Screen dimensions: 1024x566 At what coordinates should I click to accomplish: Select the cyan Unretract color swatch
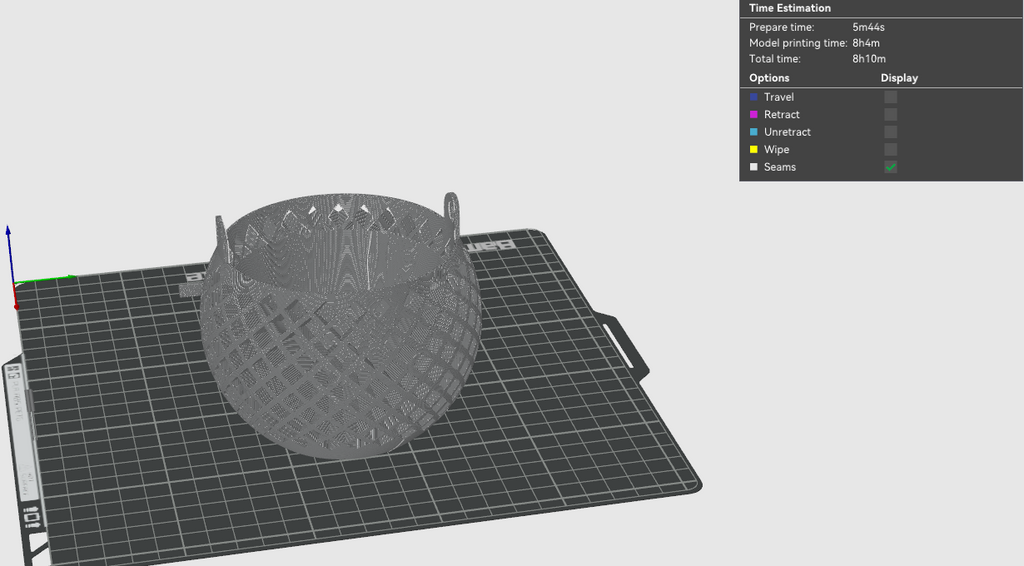coord(754,132)
